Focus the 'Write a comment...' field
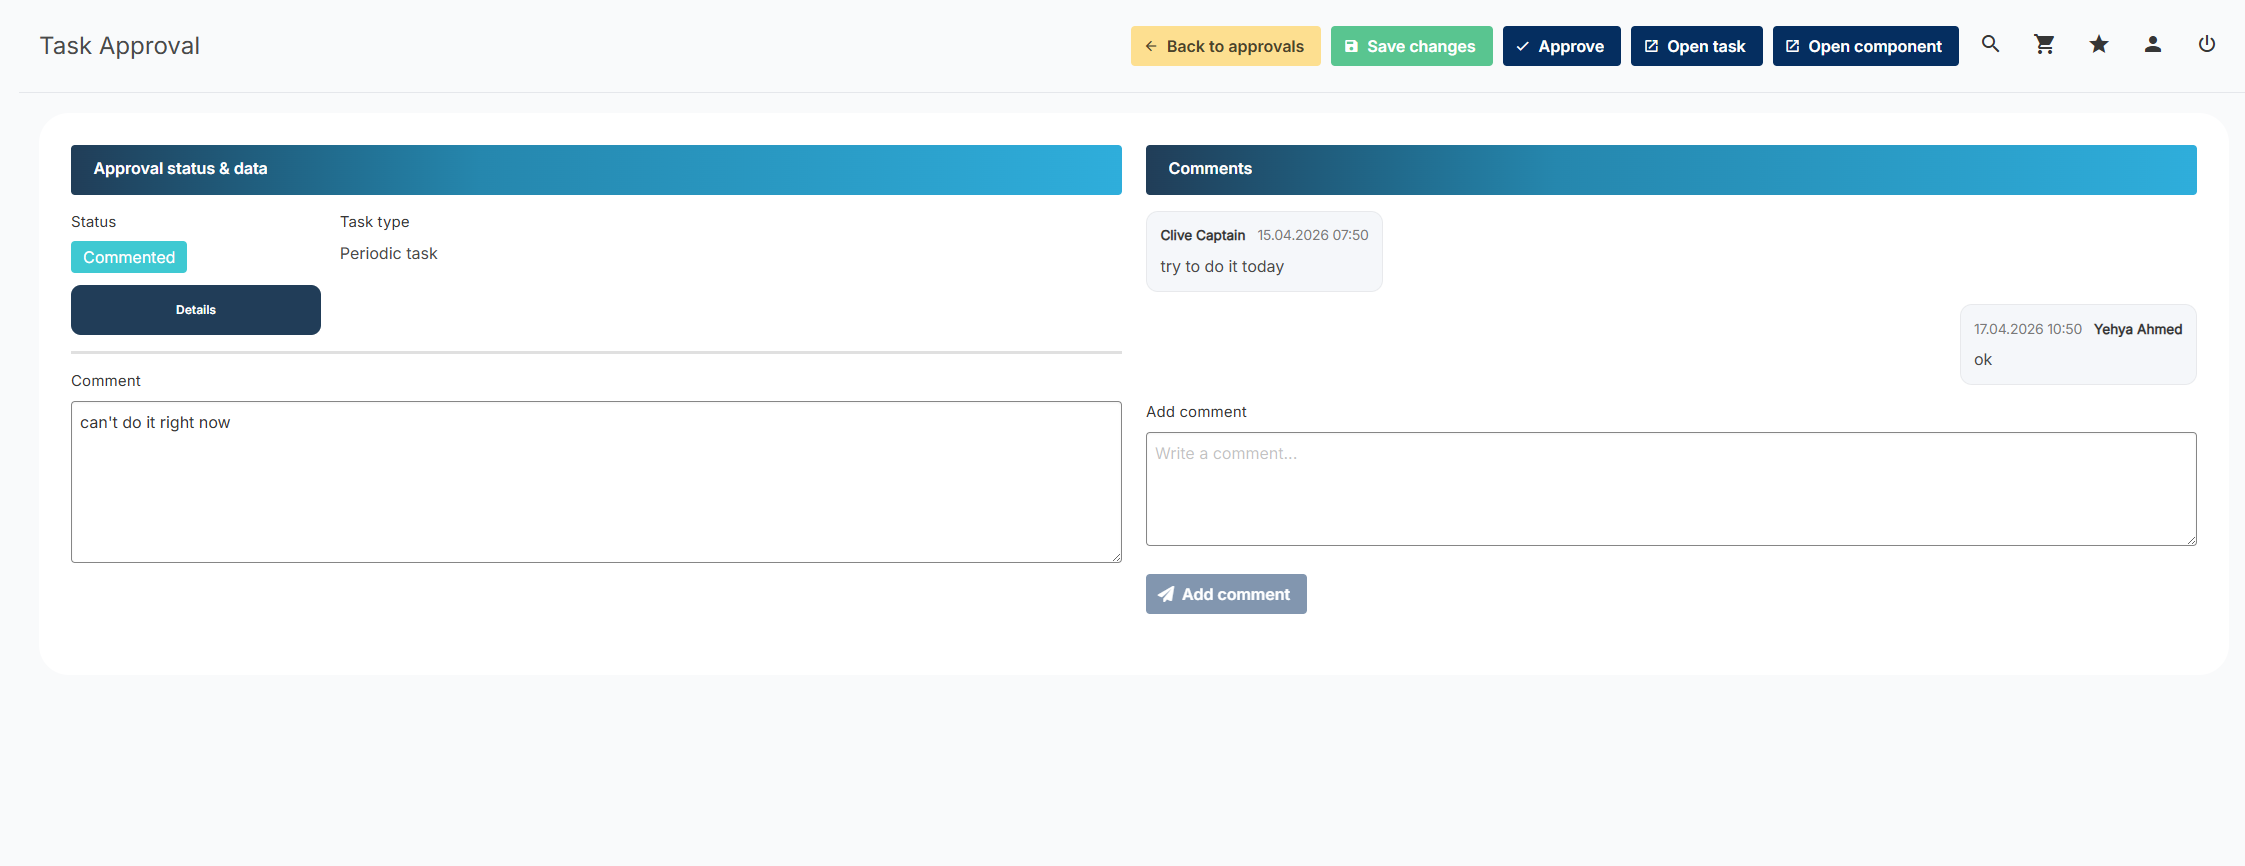 click(1670, 489)
